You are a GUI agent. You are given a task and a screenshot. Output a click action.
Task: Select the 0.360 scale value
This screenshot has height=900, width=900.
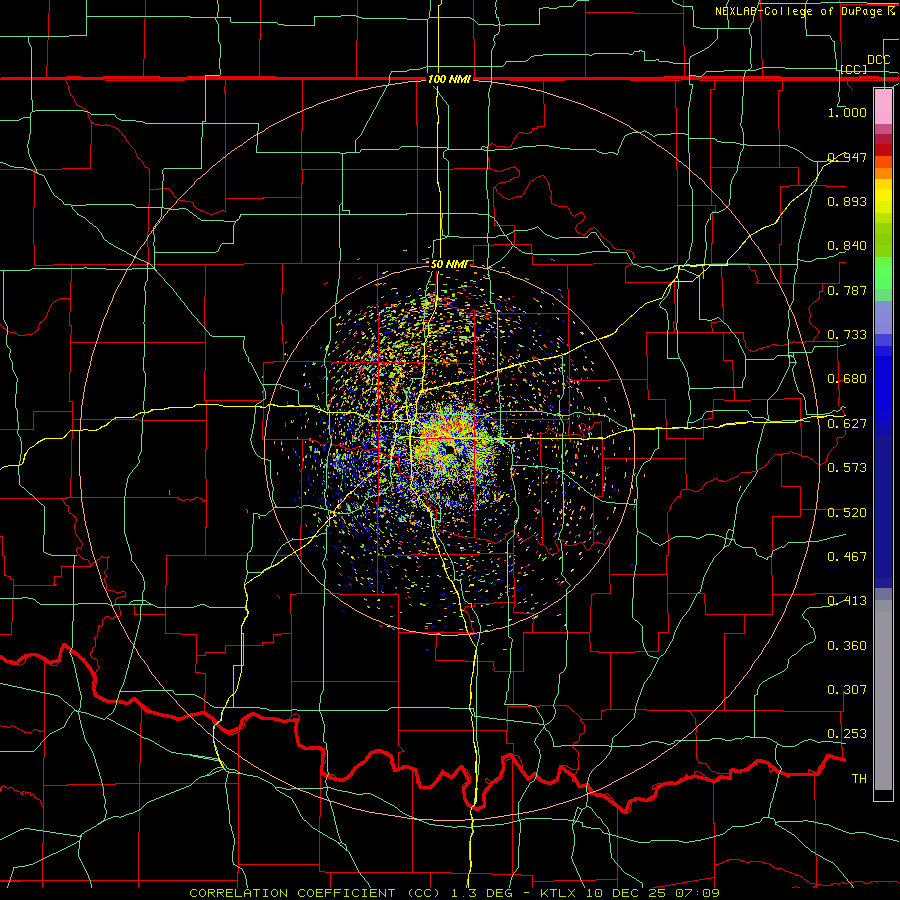(847, 646)
